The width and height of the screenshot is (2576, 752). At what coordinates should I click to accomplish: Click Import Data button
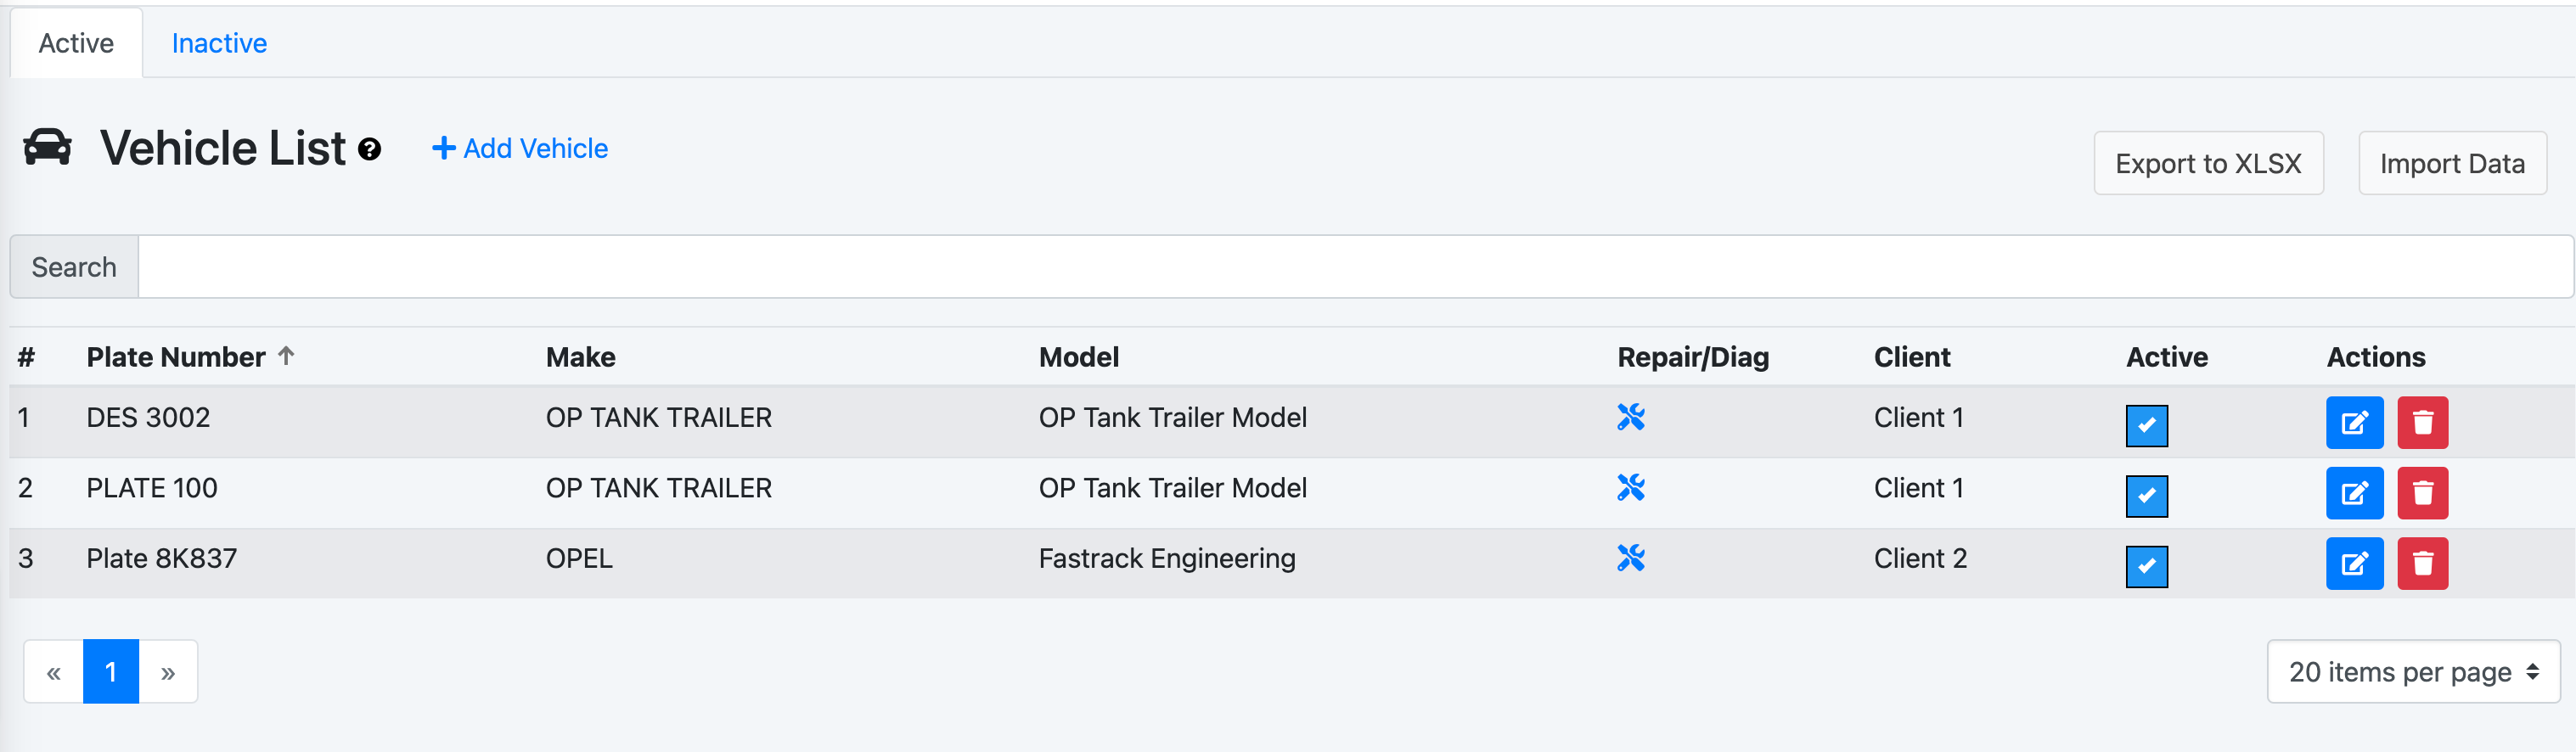coord(2452,163)
